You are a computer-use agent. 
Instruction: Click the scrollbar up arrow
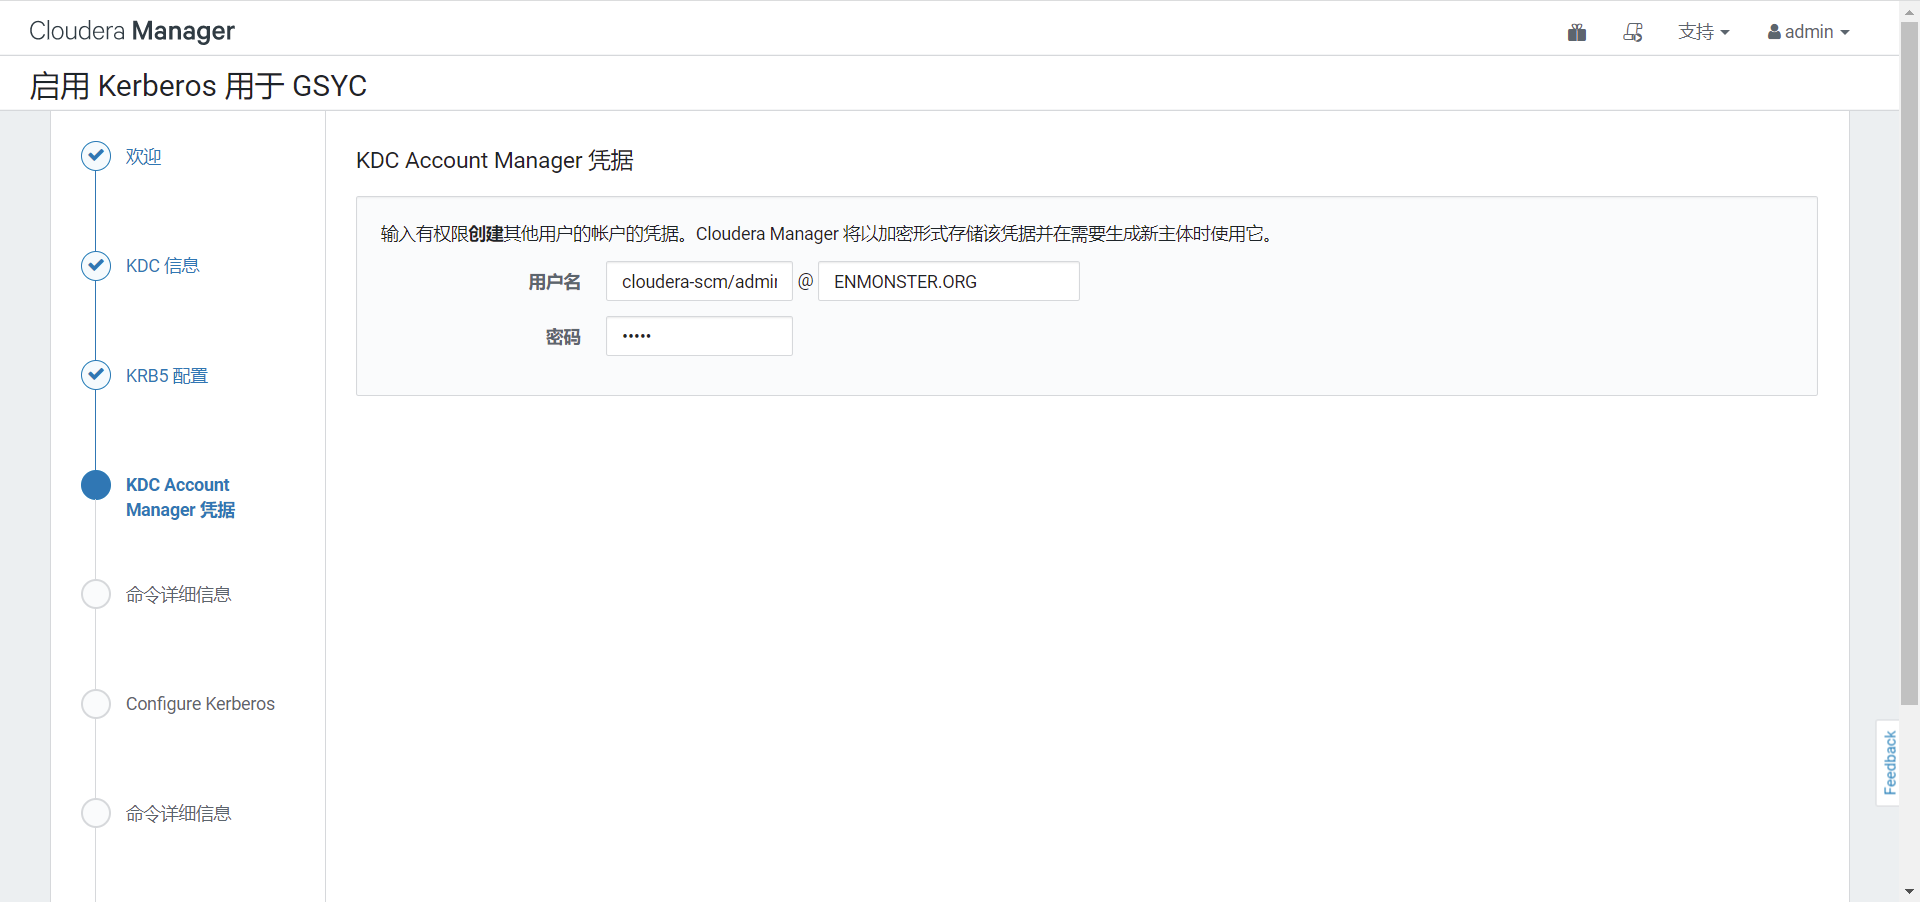[1909, 10]
